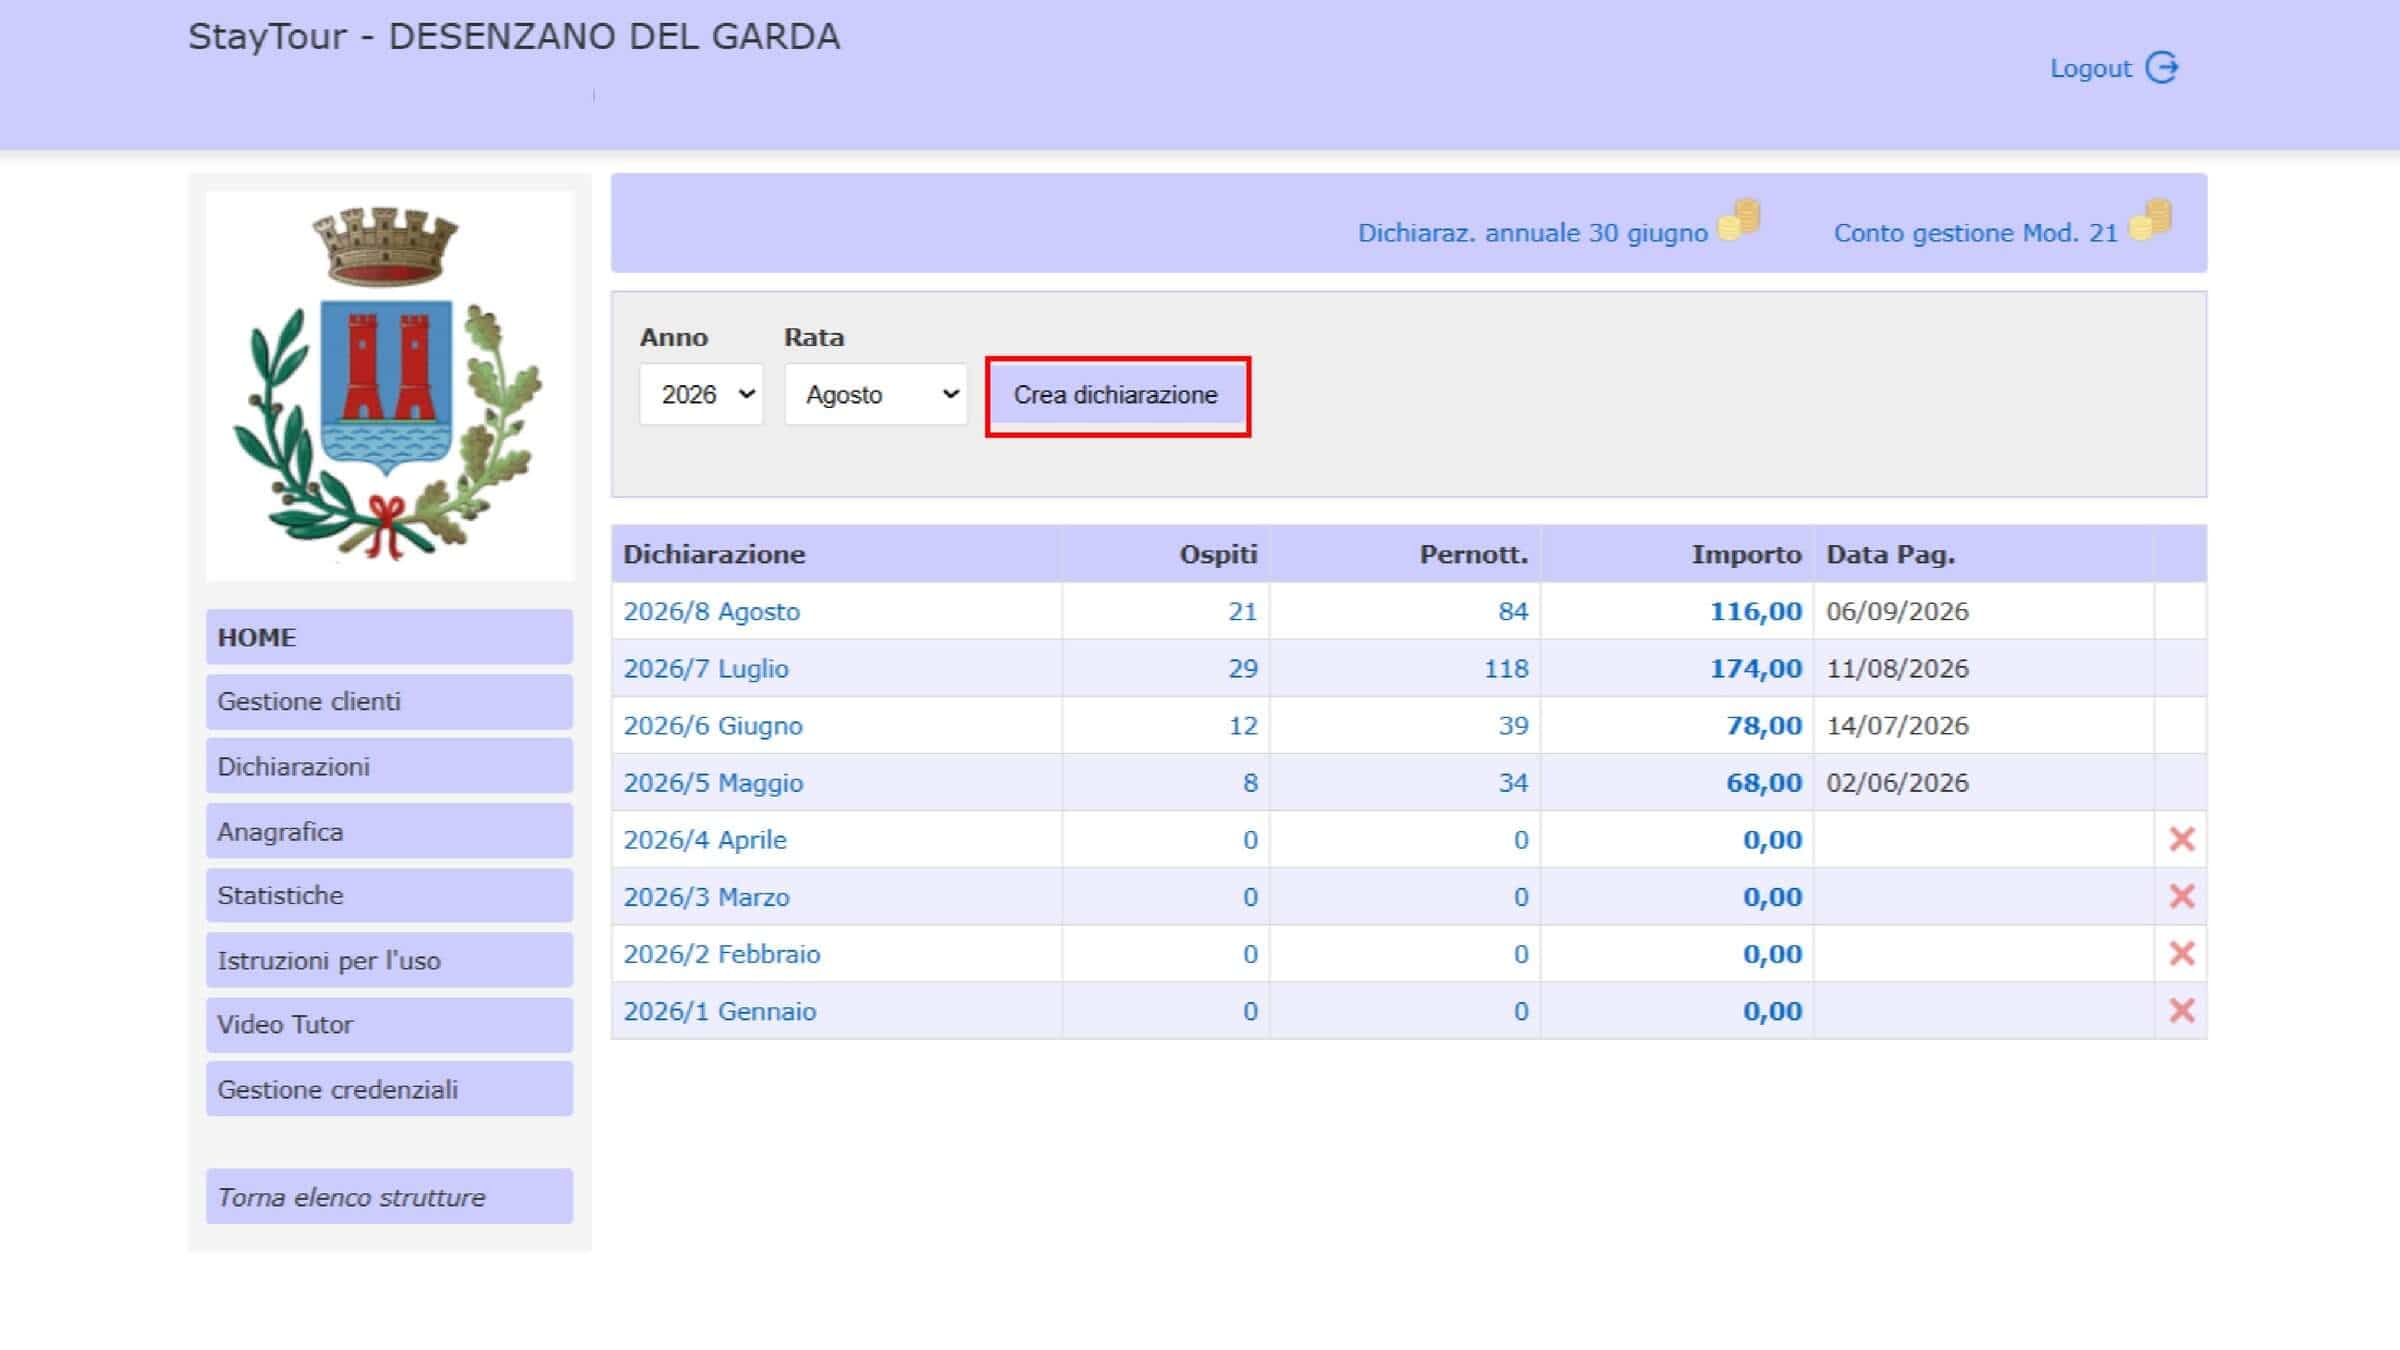Image resolution: width=2400 pixels, height=1350 pixels.
Task: Open the 2026/1 Gennaio declaration
Action: 720,1010
